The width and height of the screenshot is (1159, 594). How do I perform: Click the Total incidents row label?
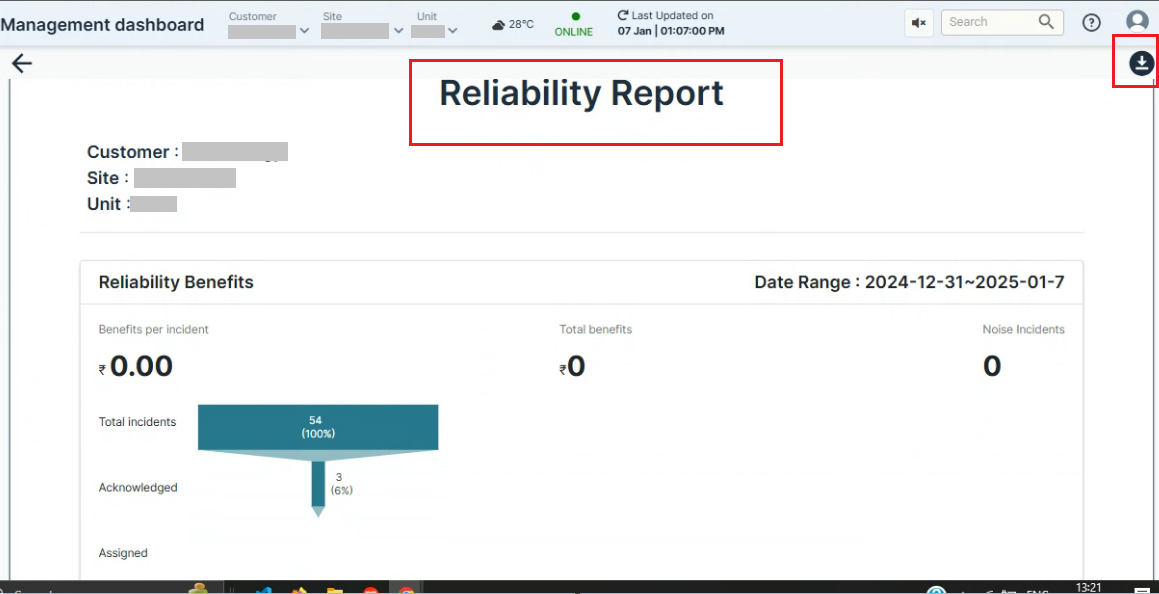pos(137,422)
